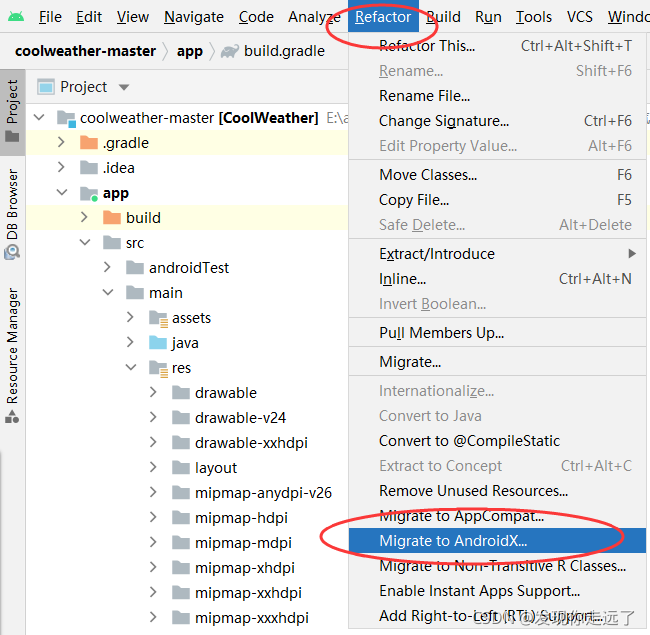The image size is (650, 635).
Task: Click the layout folder icon
Action: point(181,468)
